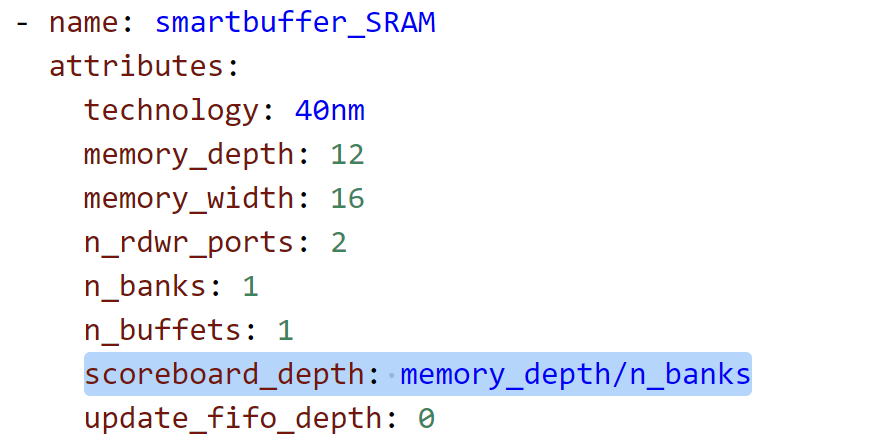Screen dimensions: 877x445
Task: Click the technology key
Action: point(171,111)
